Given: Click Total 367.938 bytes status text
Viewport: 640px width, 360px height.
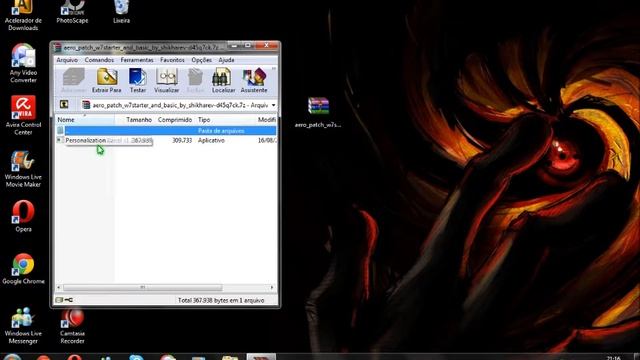Looking at the screenshot, I should coord(221,300).
